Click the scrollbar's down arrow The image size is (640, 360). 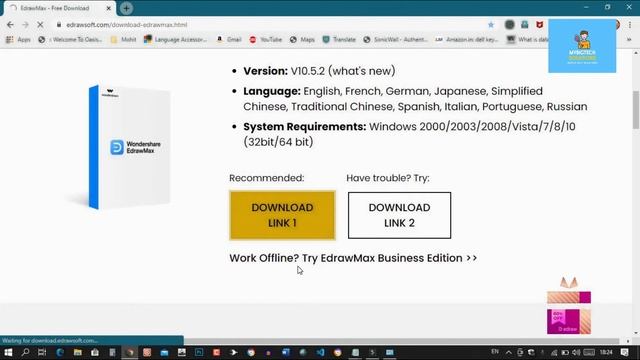click(636, 333)
